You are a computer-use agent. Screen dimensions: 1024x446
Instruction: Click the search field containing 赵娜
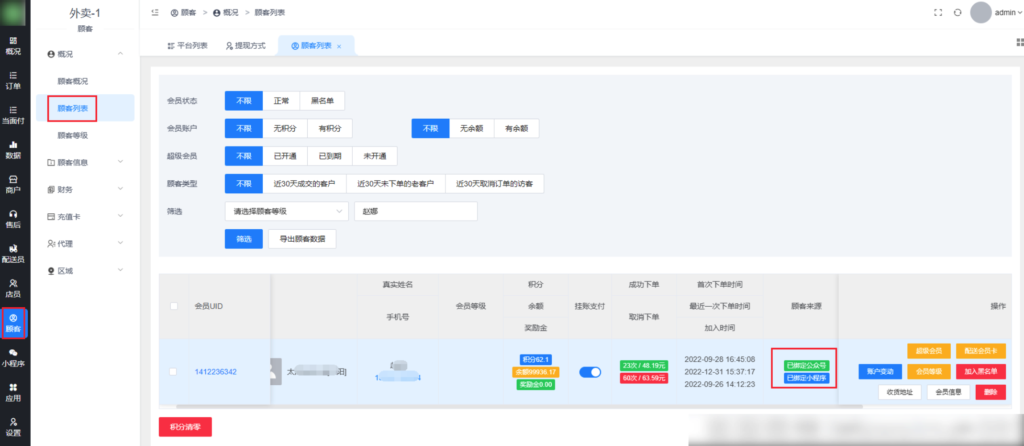click(x=416, y=212)
